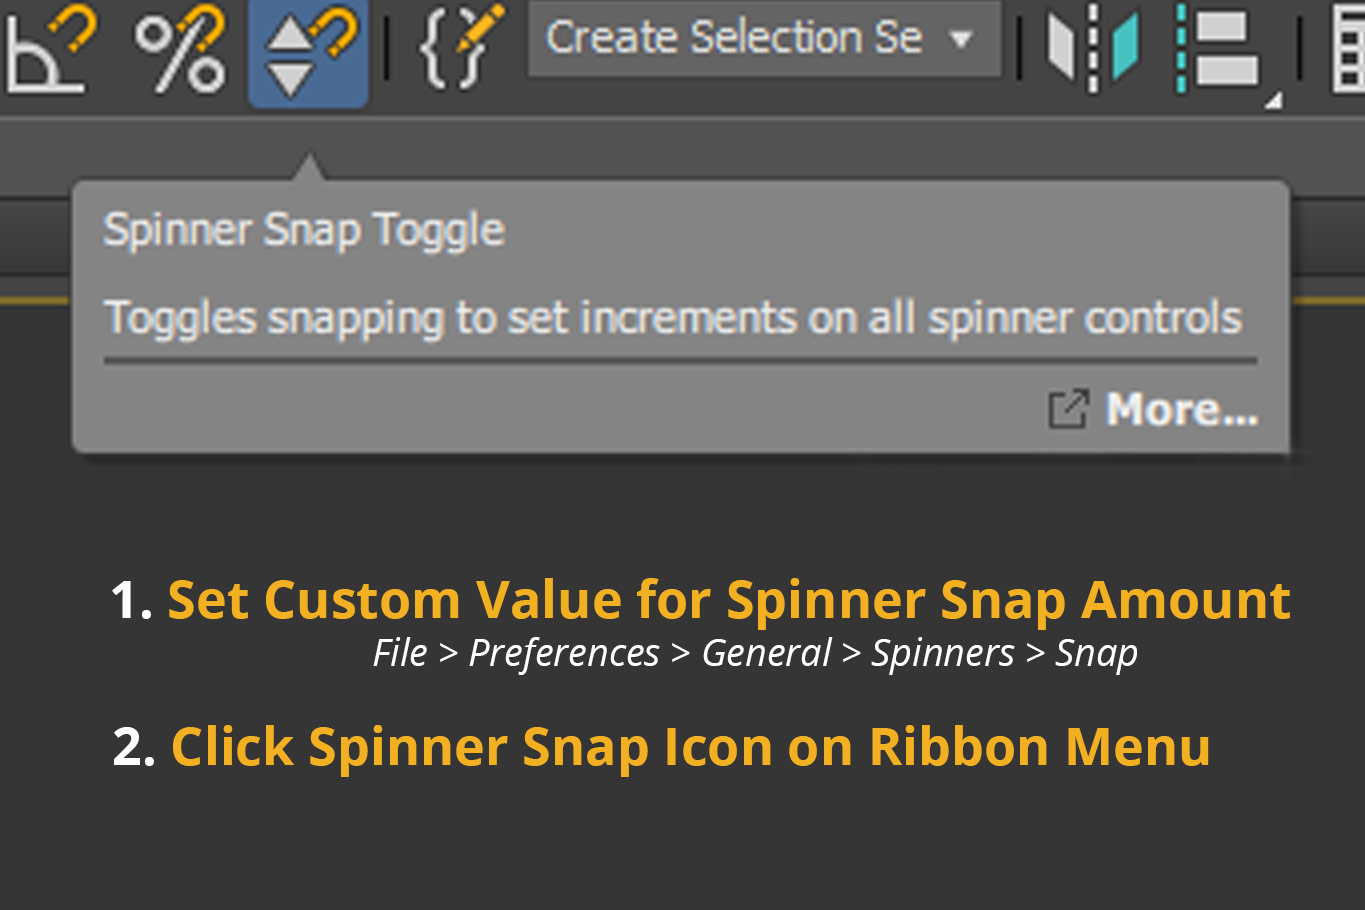The height and width of the screenshot is (910, 1365).
Task: Select the Mirror tool icon
Action: [1093, 46]
